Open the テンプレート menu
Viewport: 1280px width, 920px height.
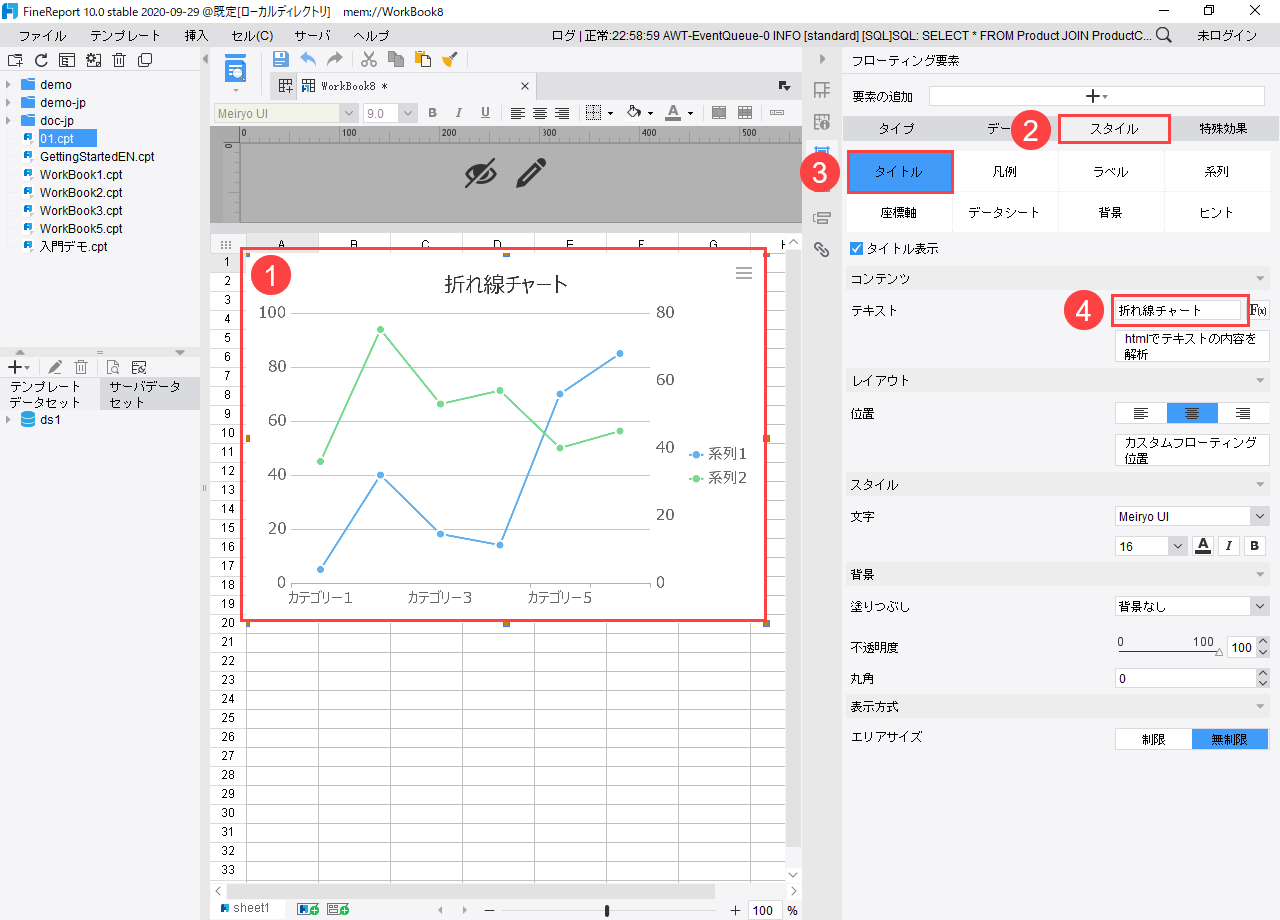click(x=125, y=35)
